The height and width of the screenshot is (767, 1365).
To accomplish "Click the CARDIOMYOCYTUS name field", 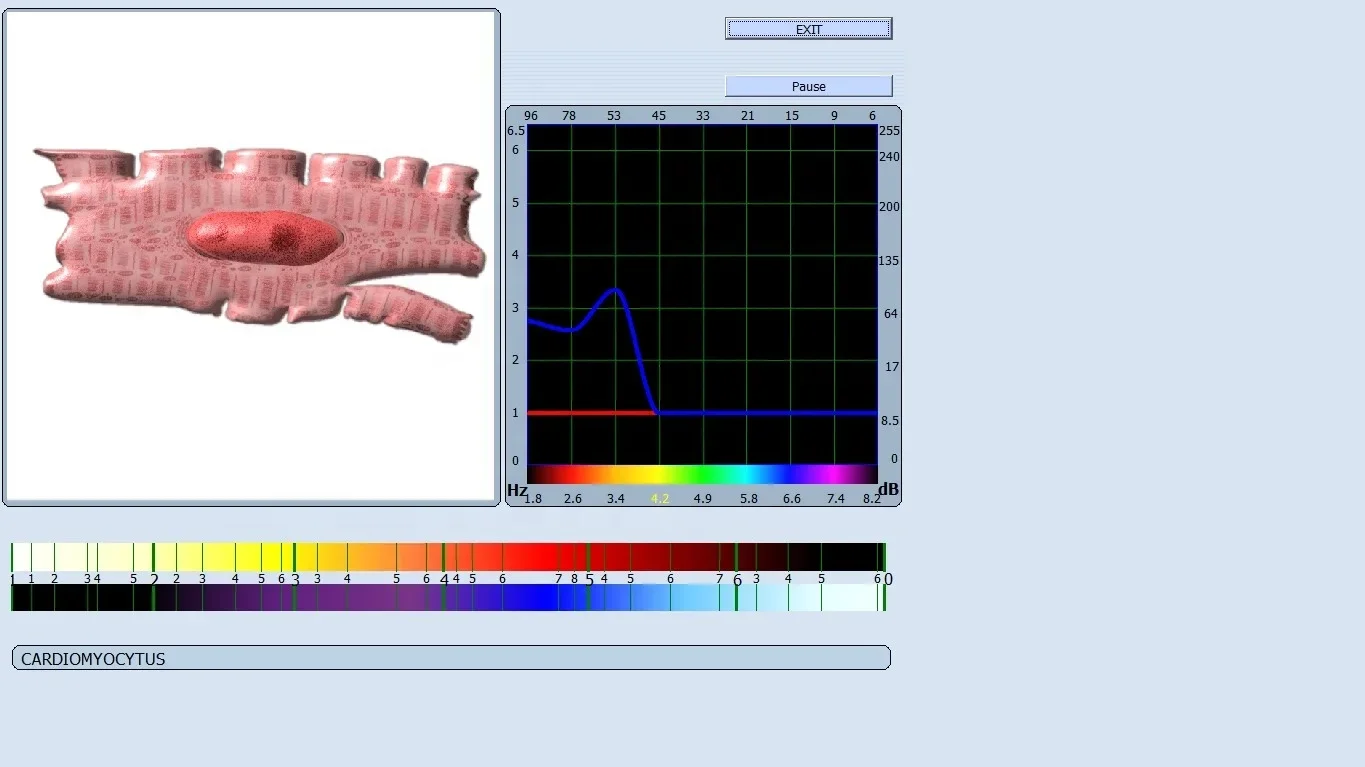I will 451,658.
